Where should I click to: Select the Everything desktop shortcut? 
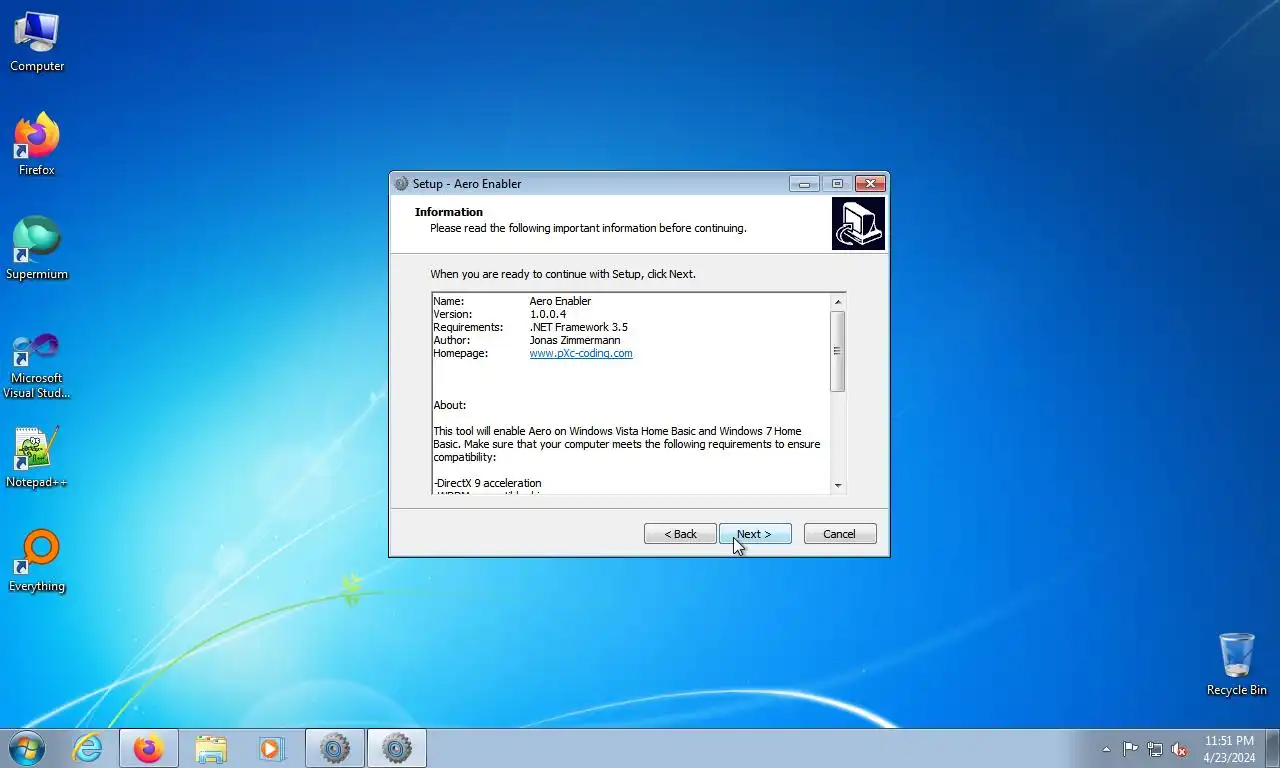click(x=37, y=561)
